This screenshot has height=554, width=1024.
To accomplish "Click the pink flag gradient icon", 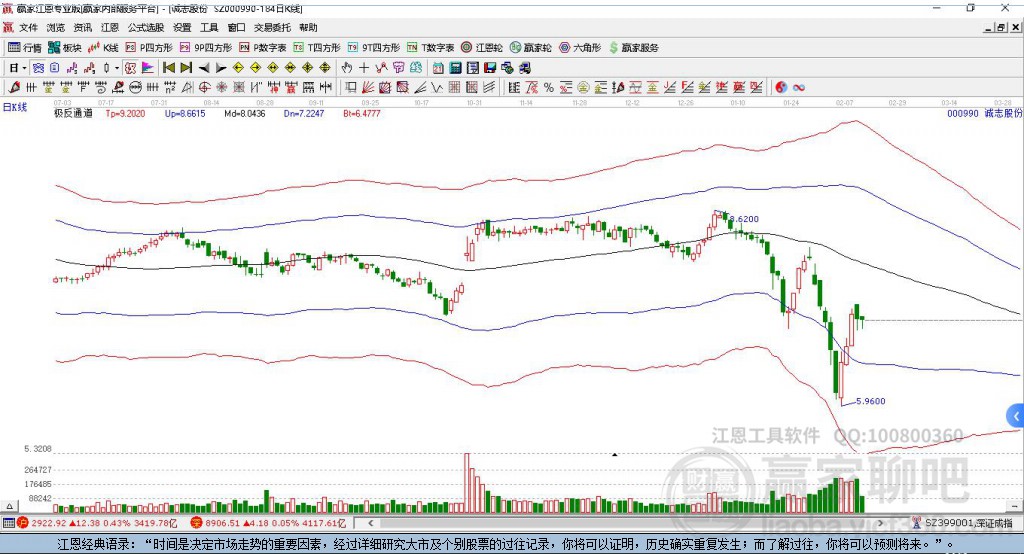I will click(148, 68).
